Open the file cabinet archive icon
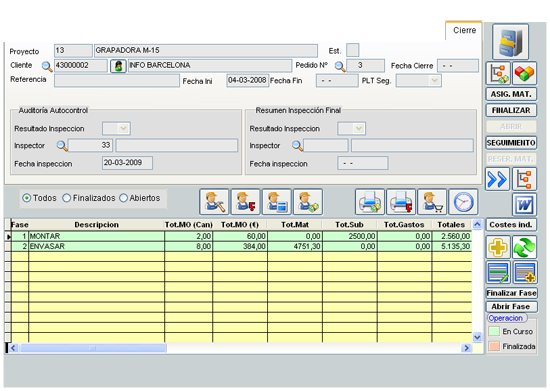The height and width of the screenshot is (391, 550). tap(510, 42)
